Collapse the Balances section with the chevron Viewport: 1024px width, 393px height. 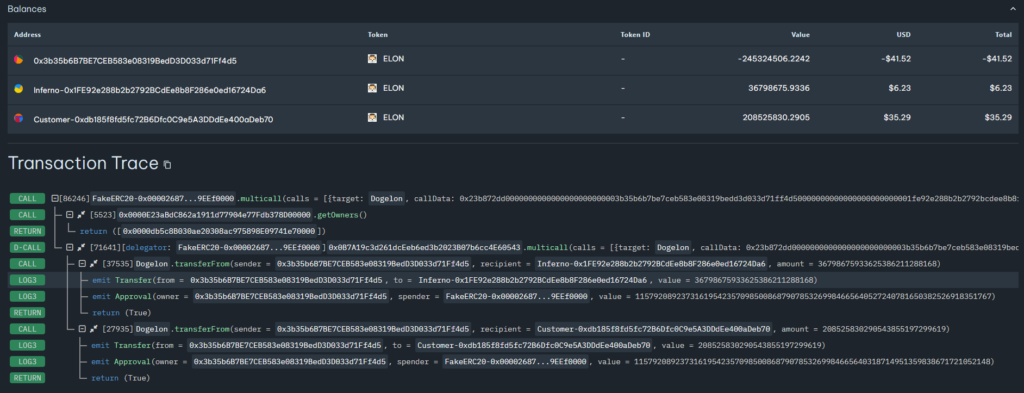click(1012, 9)
